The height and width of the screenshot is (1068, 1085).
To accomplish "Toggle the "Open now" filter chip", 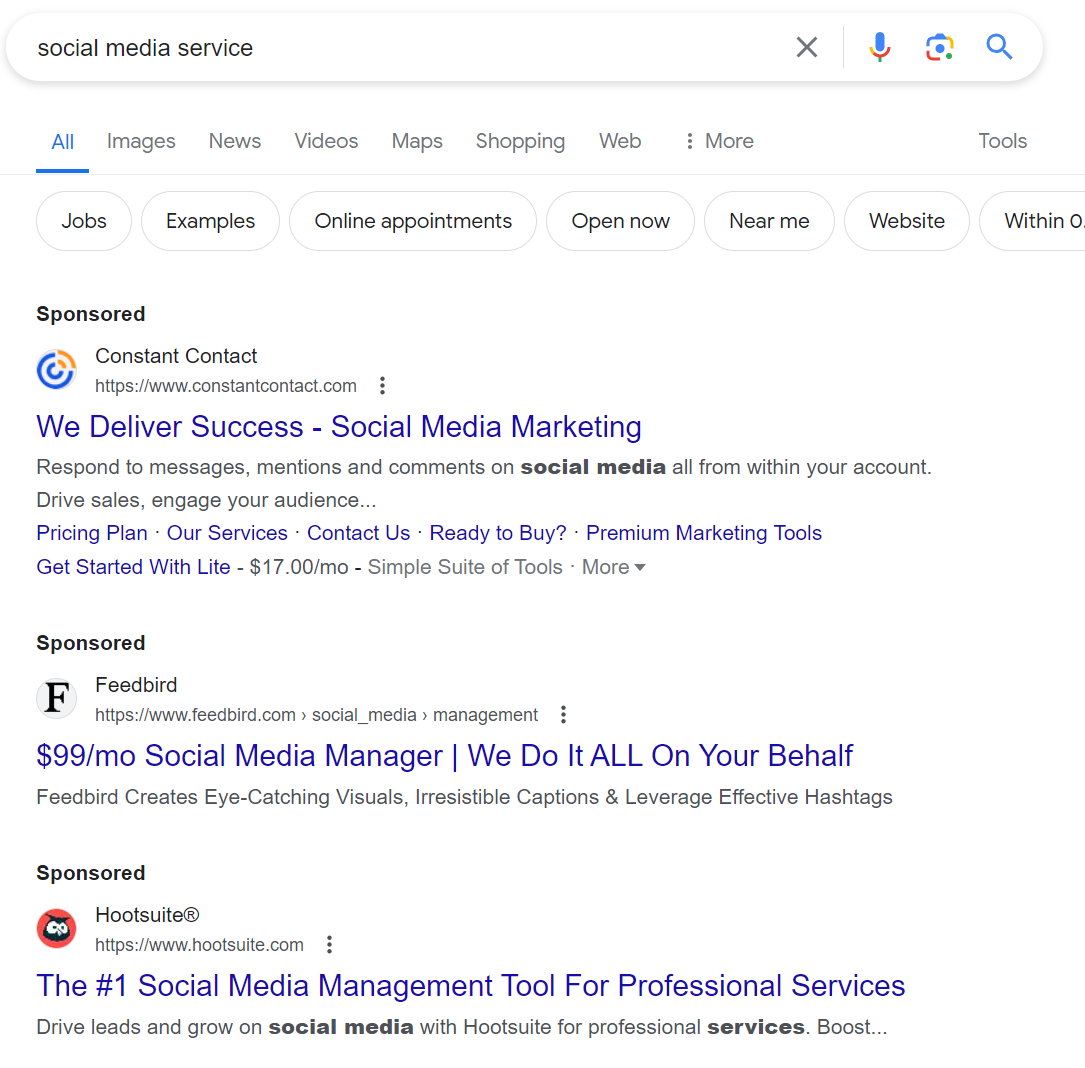I will (620, 221).
